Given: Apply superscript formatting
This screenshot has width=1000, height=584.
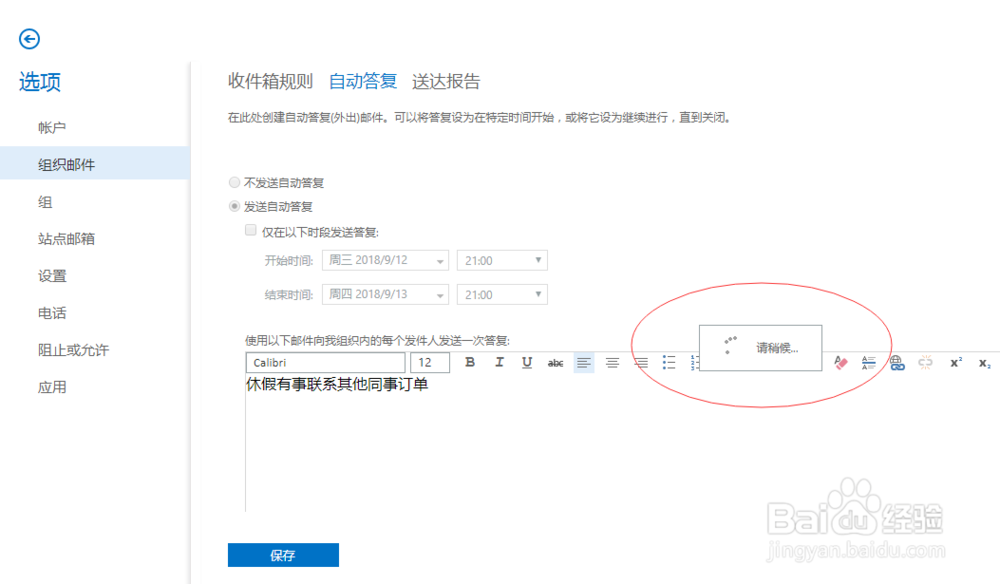Looking at the screenshot, I should point(956,362).
